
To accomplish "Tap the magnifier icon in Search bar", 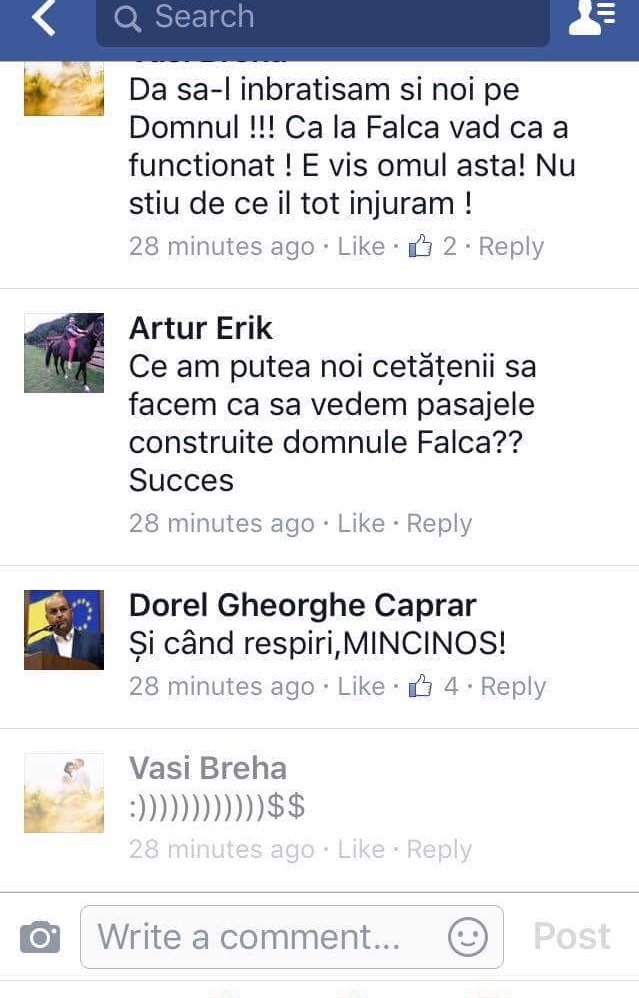I will [x=127, y=18].
